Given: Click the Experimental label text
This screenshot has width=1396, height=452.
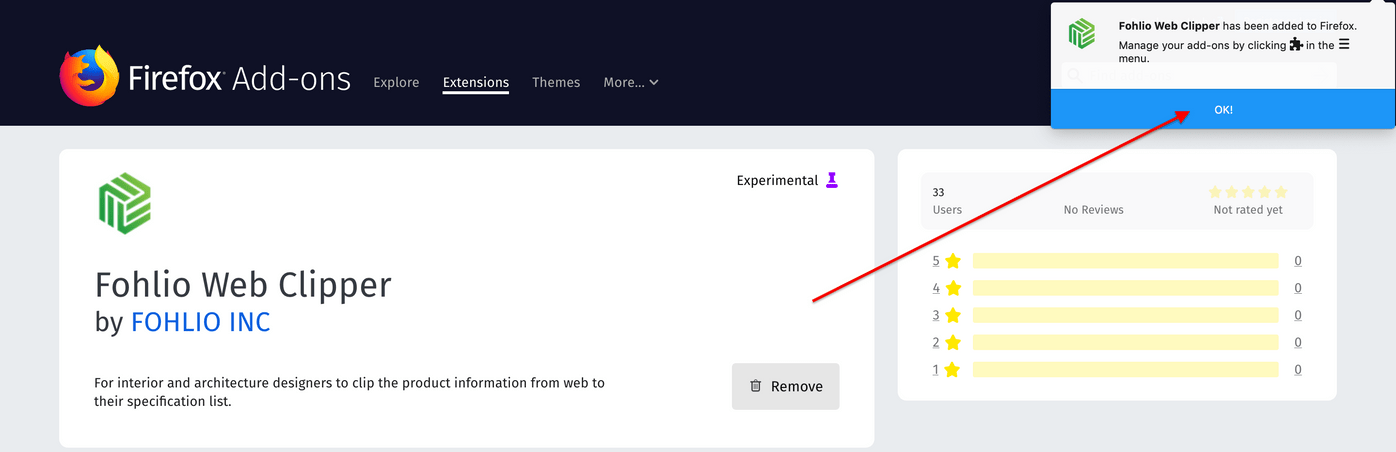Looking at the screenshot, I should [x=777, y=180].
